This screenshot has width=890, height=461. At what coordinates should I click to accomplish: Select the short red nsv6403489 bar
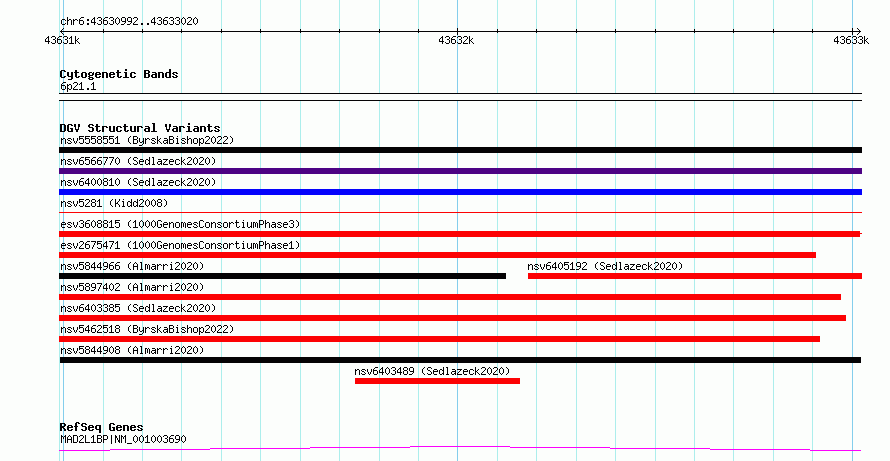pos(438,381)
